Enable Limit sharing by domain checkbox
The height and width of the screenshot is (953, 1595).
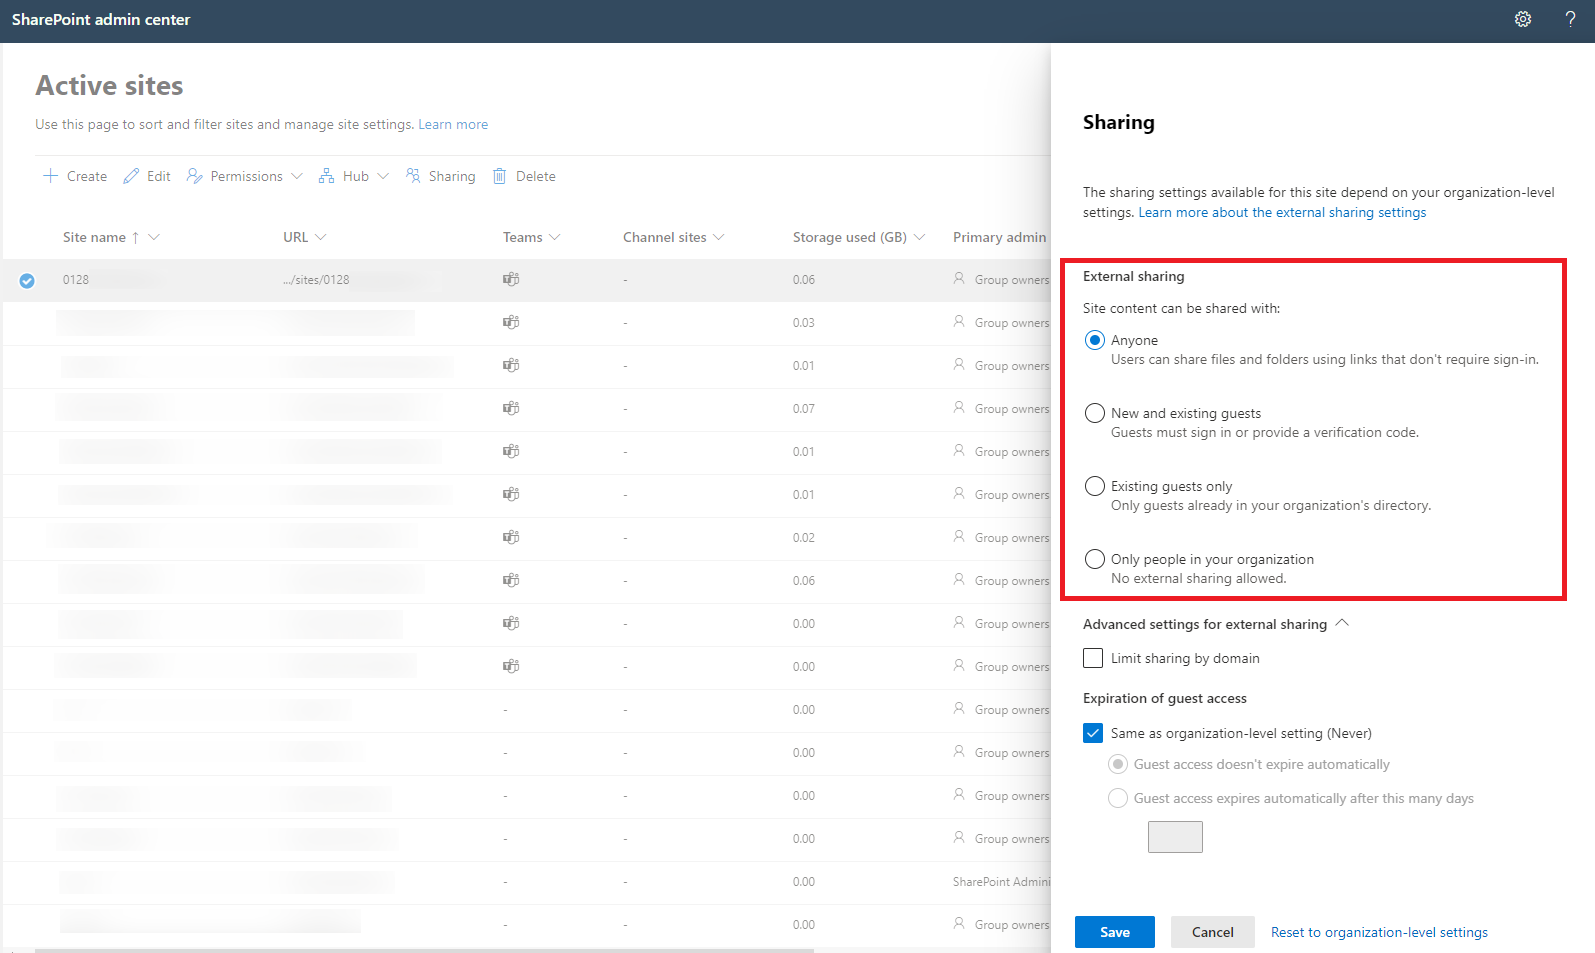coord(1093,658)
